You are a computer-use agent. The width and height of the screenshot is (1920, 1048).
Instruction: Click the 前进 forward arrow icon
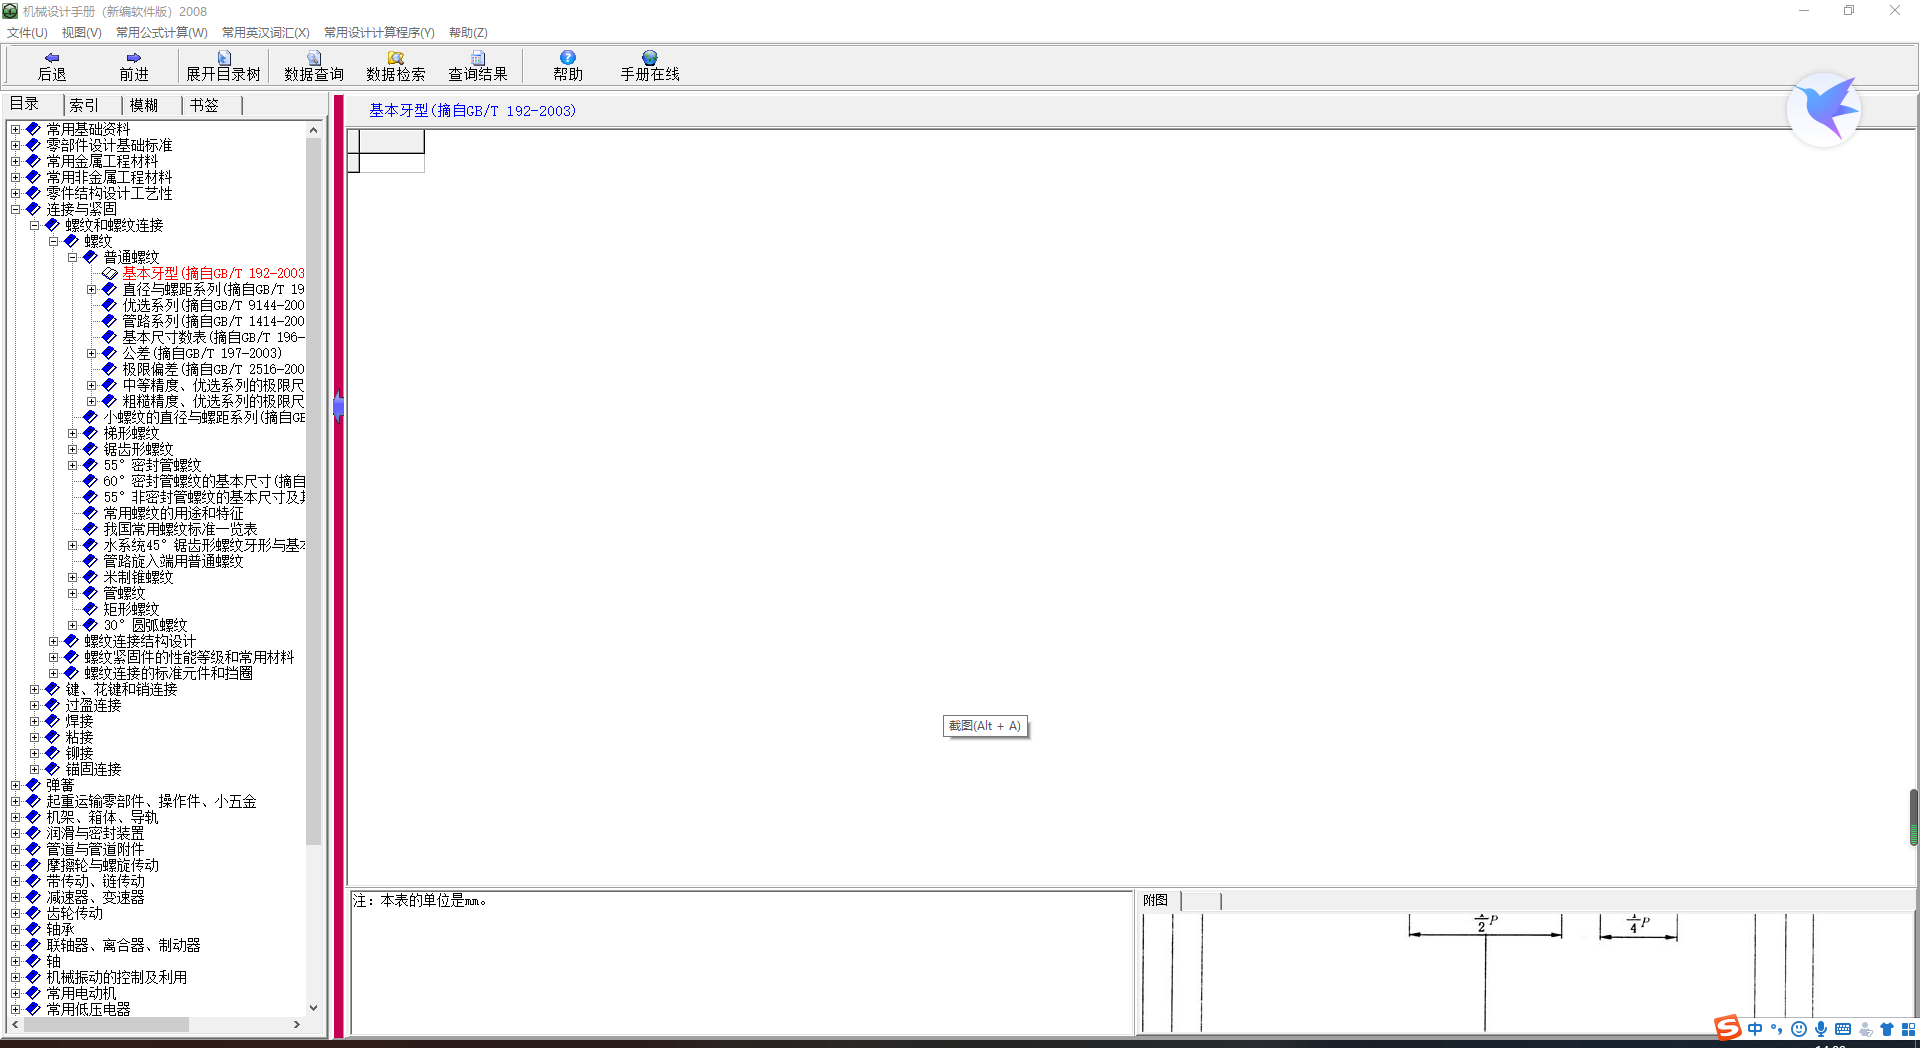(x=134, y=58)
